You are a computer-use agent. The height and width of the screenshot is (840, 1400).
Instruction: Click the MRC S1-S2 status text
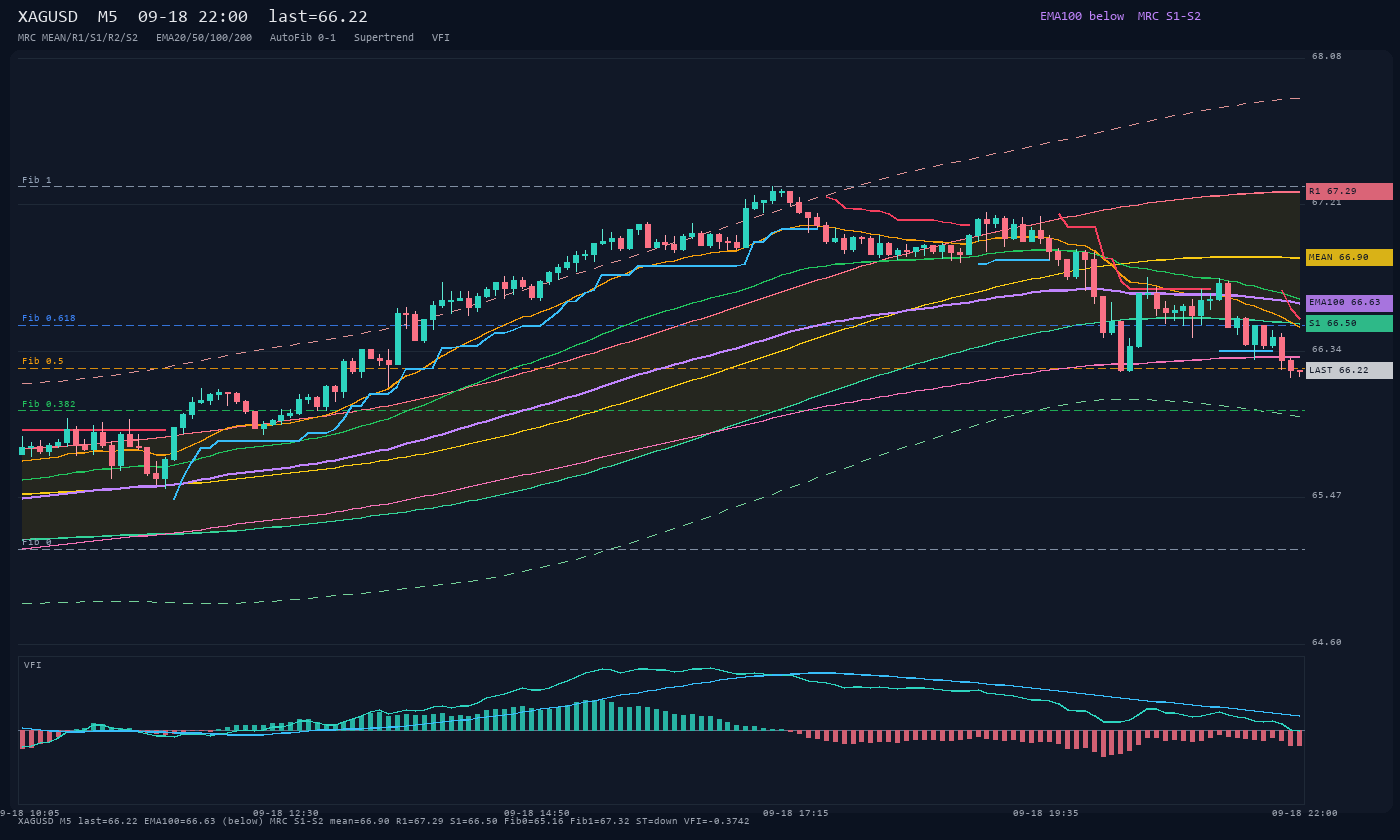[1169, 16]
